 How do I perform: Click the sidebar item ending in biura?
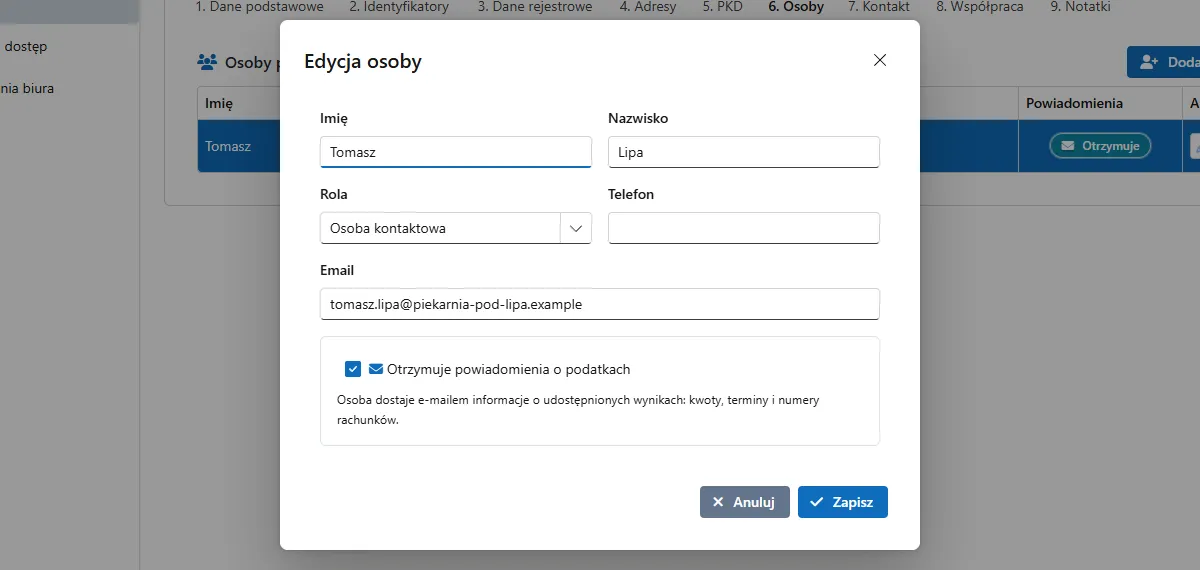(27, 88)
